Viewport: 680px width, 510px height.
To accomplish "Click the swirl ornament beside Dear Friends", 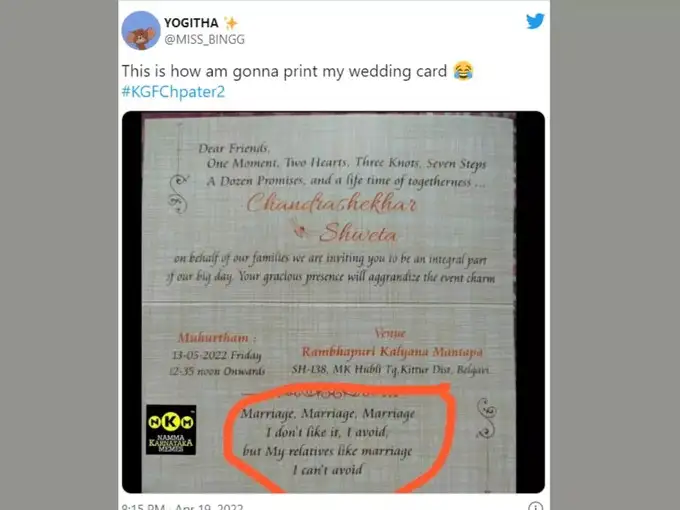I will click(x=178, y=193).
